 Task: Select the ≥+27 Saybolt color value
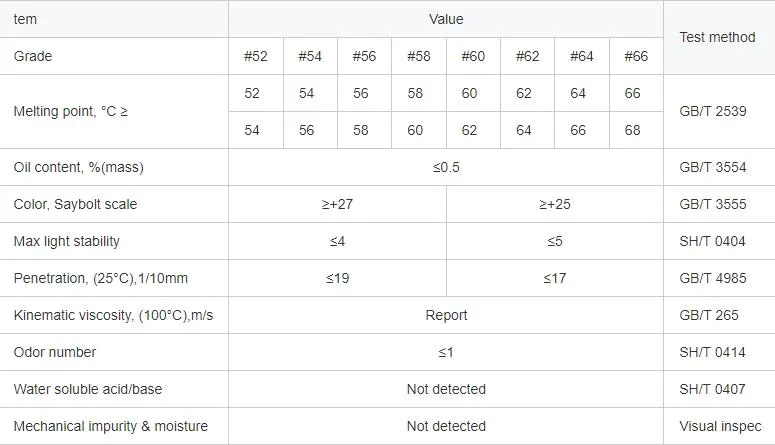click(338, 204)
